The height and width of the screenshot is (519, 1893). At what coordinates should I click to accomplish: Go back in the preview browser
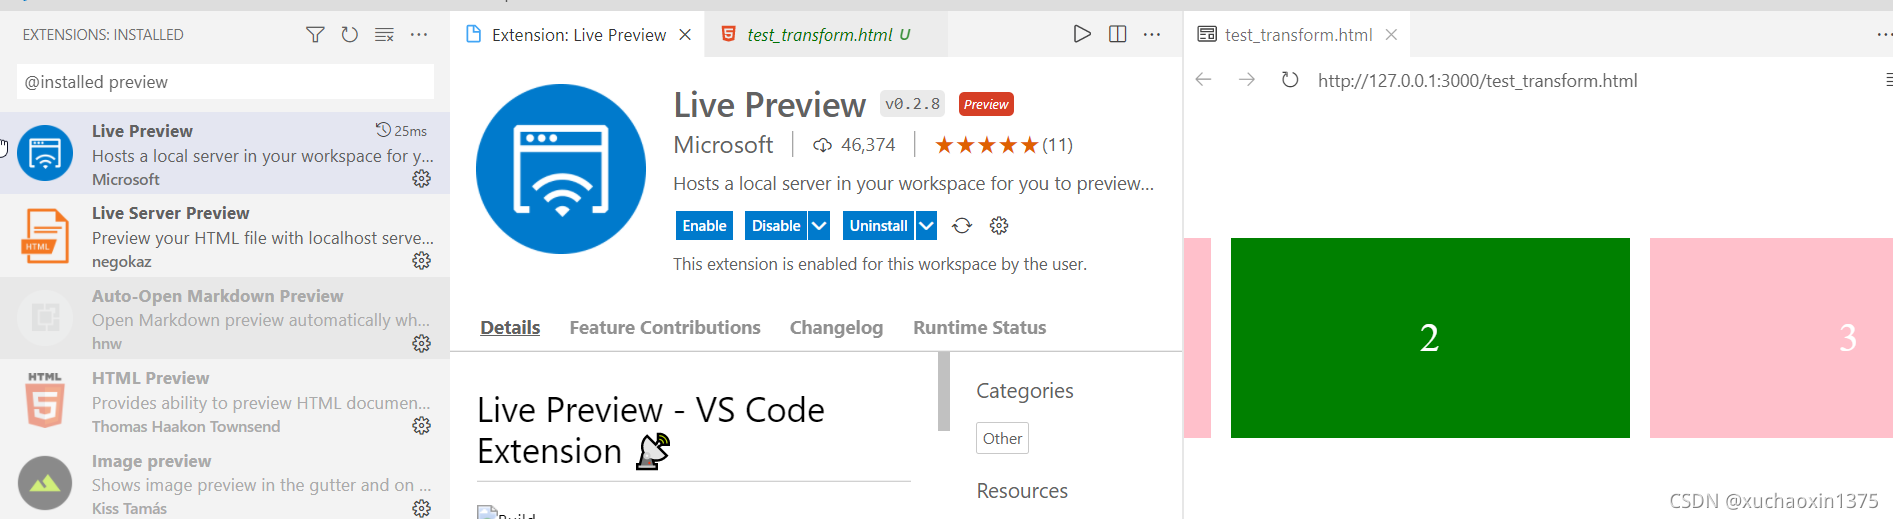(x=1204, y=80)
